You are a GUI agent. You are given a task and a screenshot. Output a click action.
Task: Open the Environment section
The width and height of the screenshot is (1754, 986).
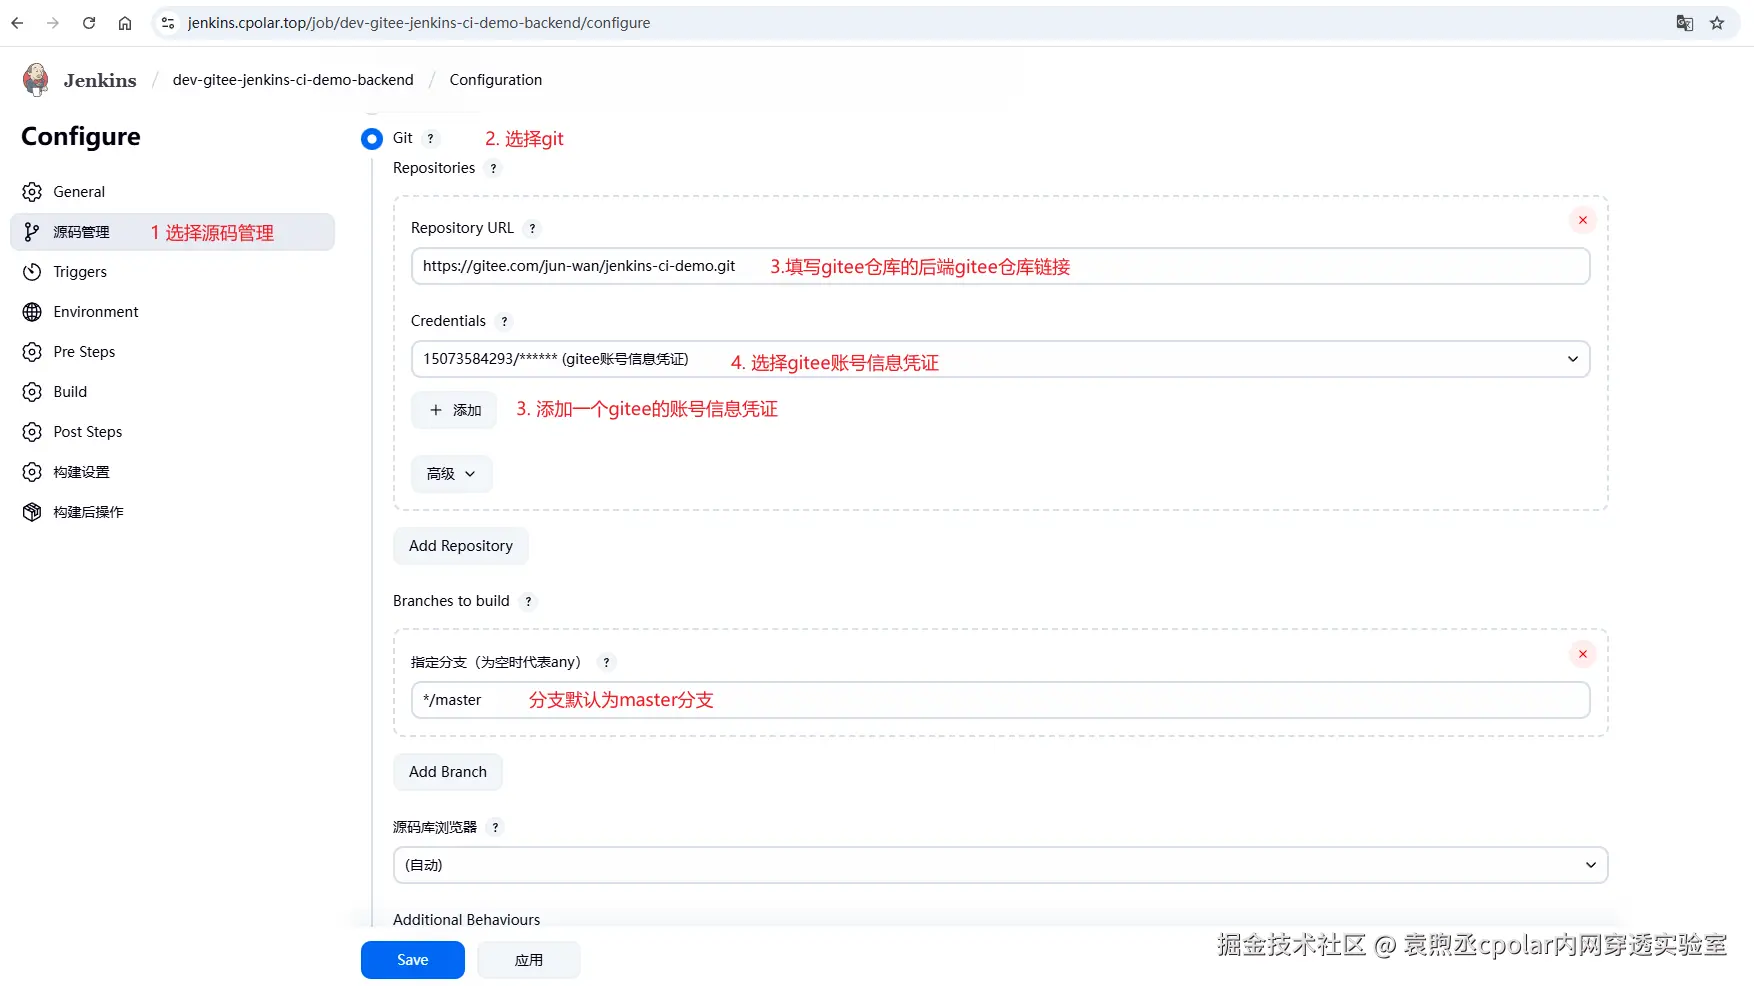point(172,312)
